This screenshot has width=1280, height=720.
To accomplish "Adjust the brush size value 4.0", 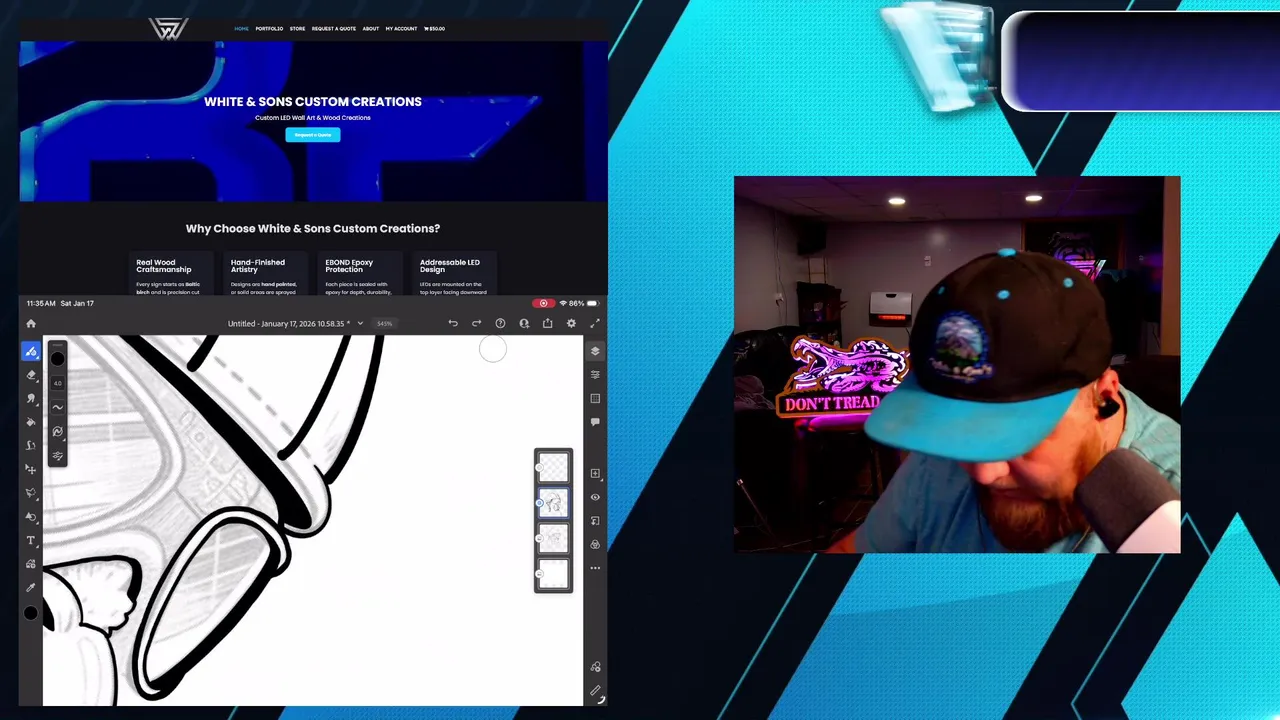I will [57, 383].
